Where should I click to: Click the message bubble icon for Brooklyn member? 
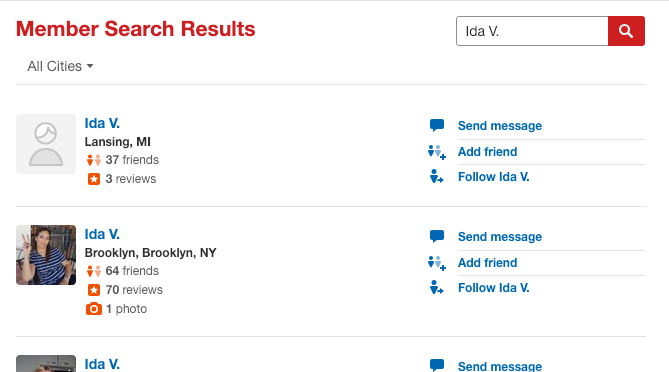pyautogui.click(x=437, y=236)
